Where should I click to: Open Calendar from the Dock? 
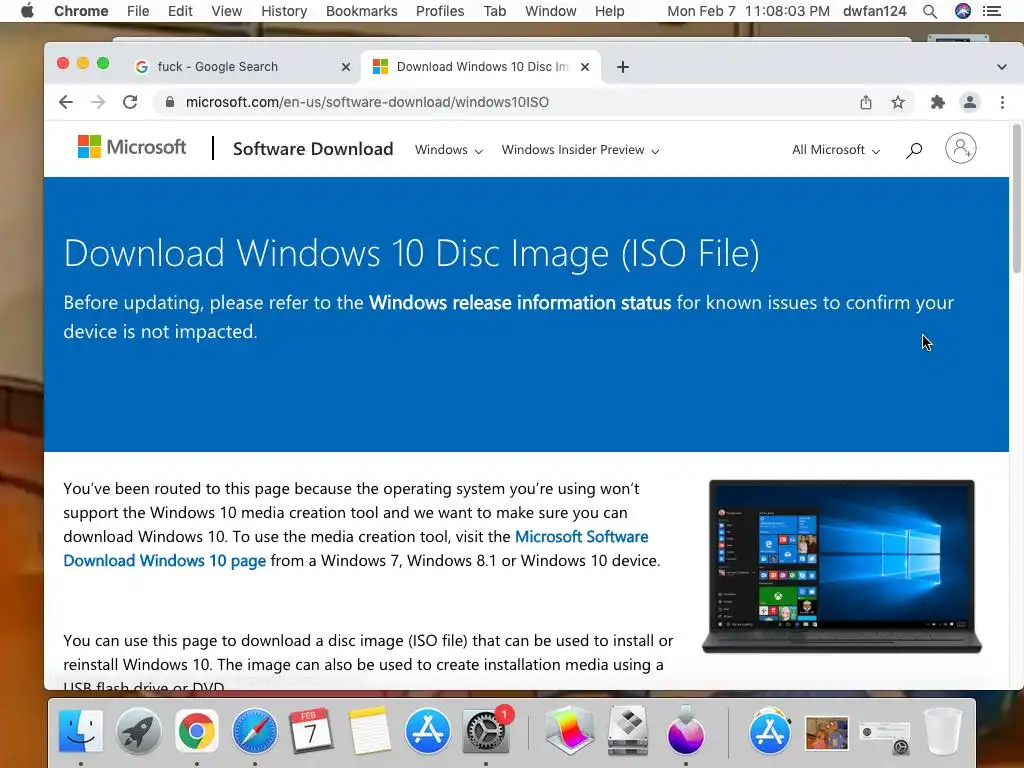pos(312,731)
